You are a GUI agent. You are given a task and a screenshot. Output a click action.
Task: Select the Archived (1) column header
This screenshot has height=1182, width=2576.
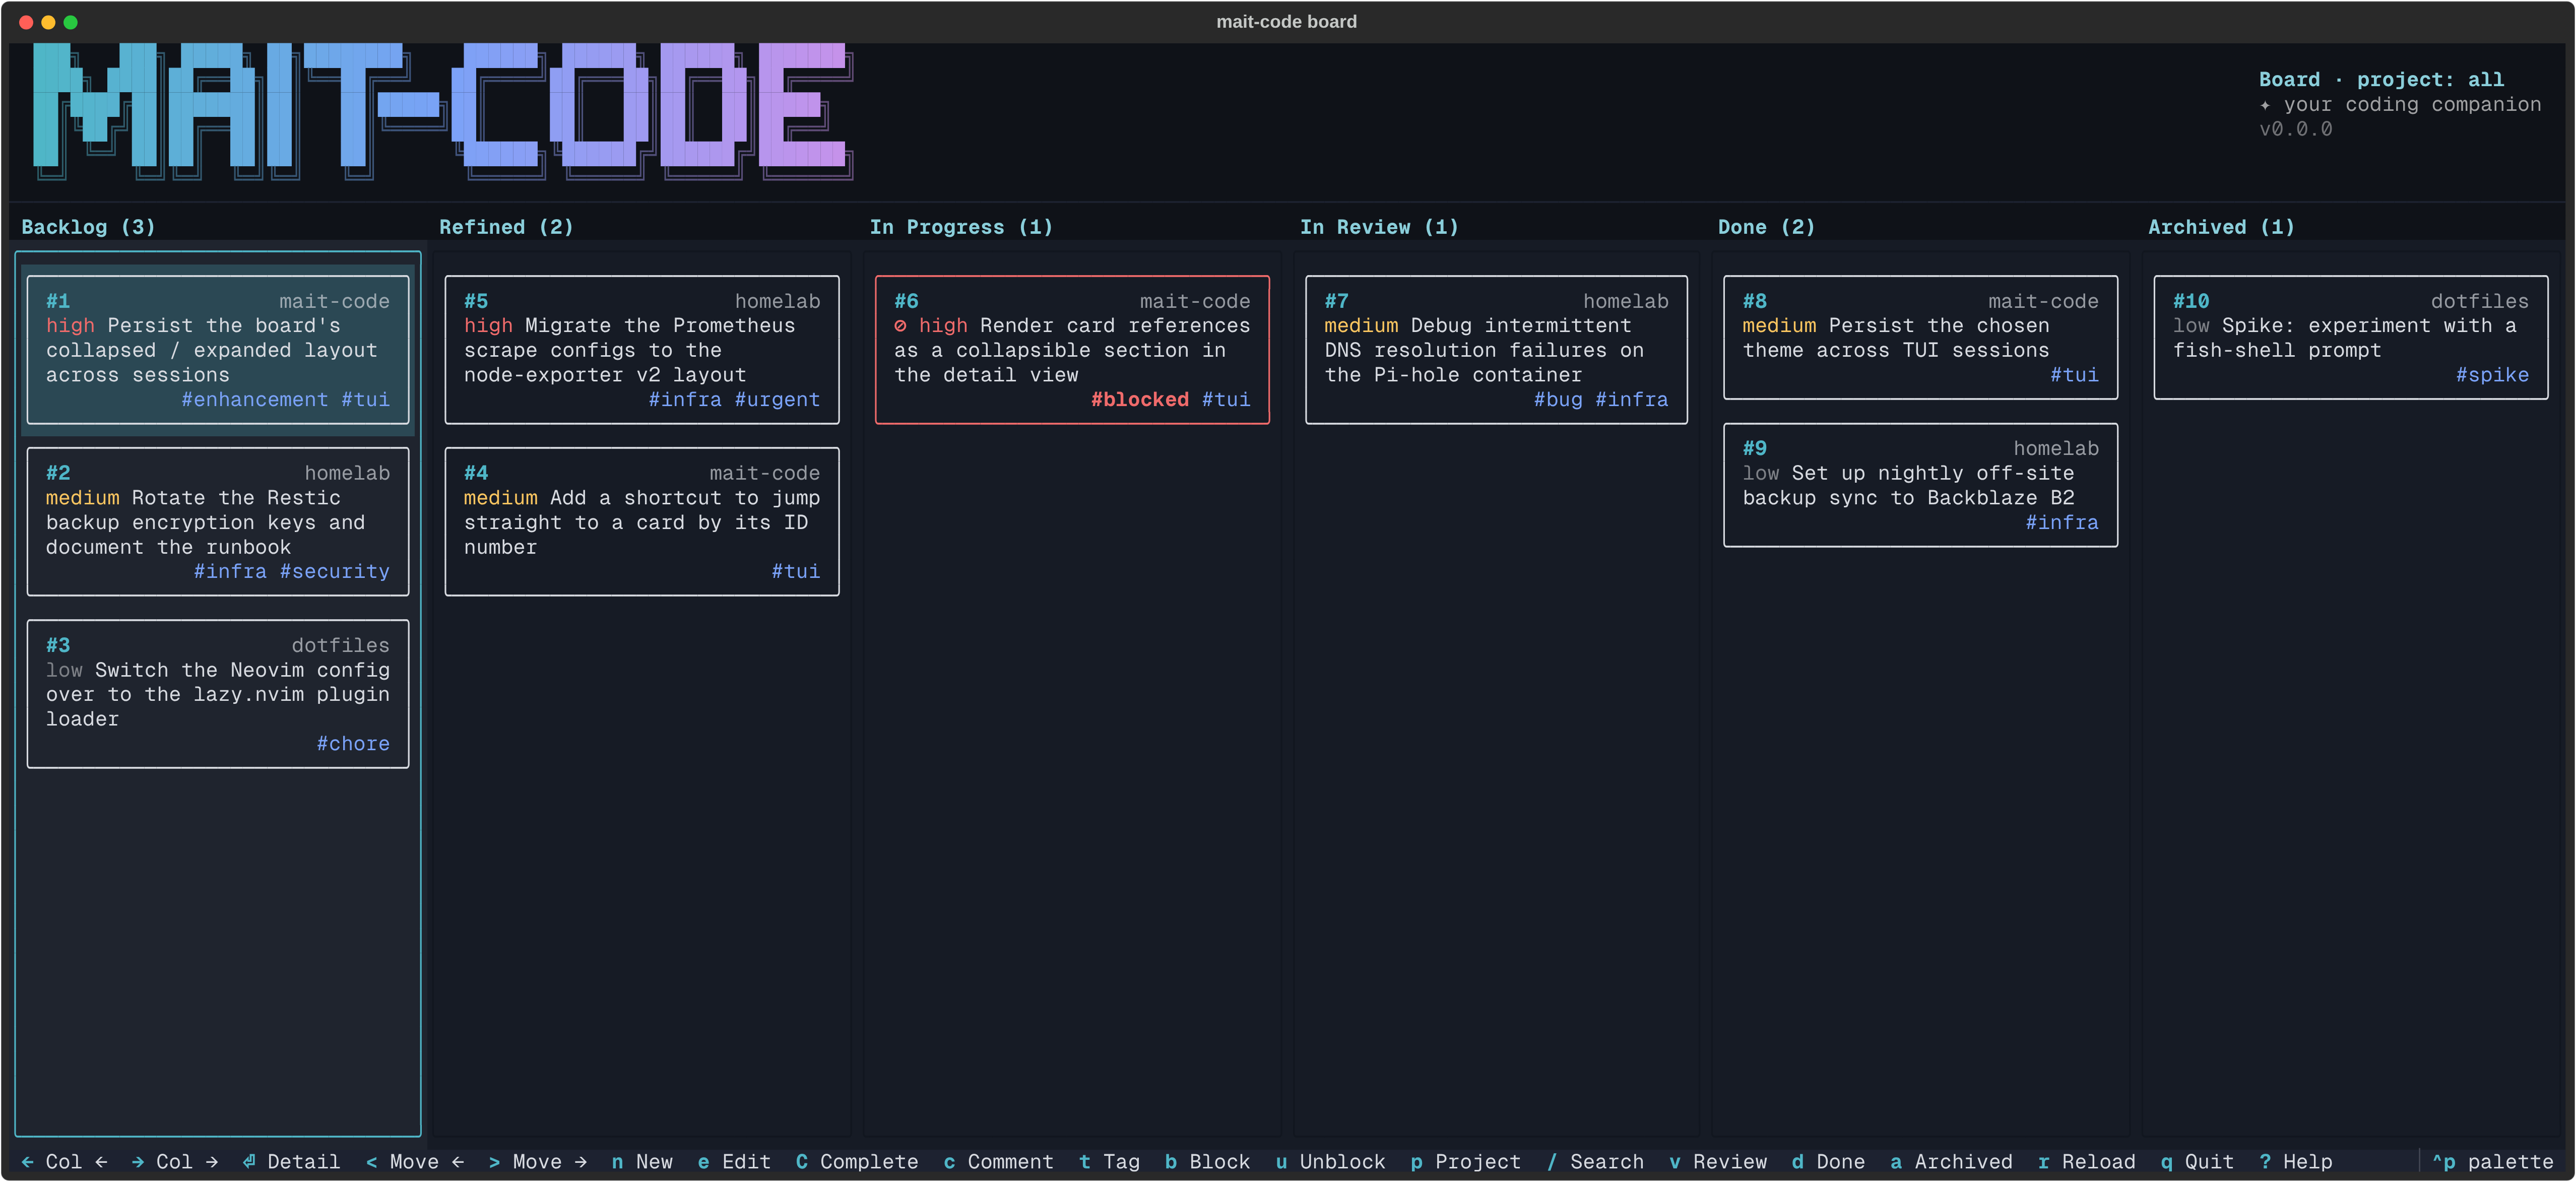2221,227
